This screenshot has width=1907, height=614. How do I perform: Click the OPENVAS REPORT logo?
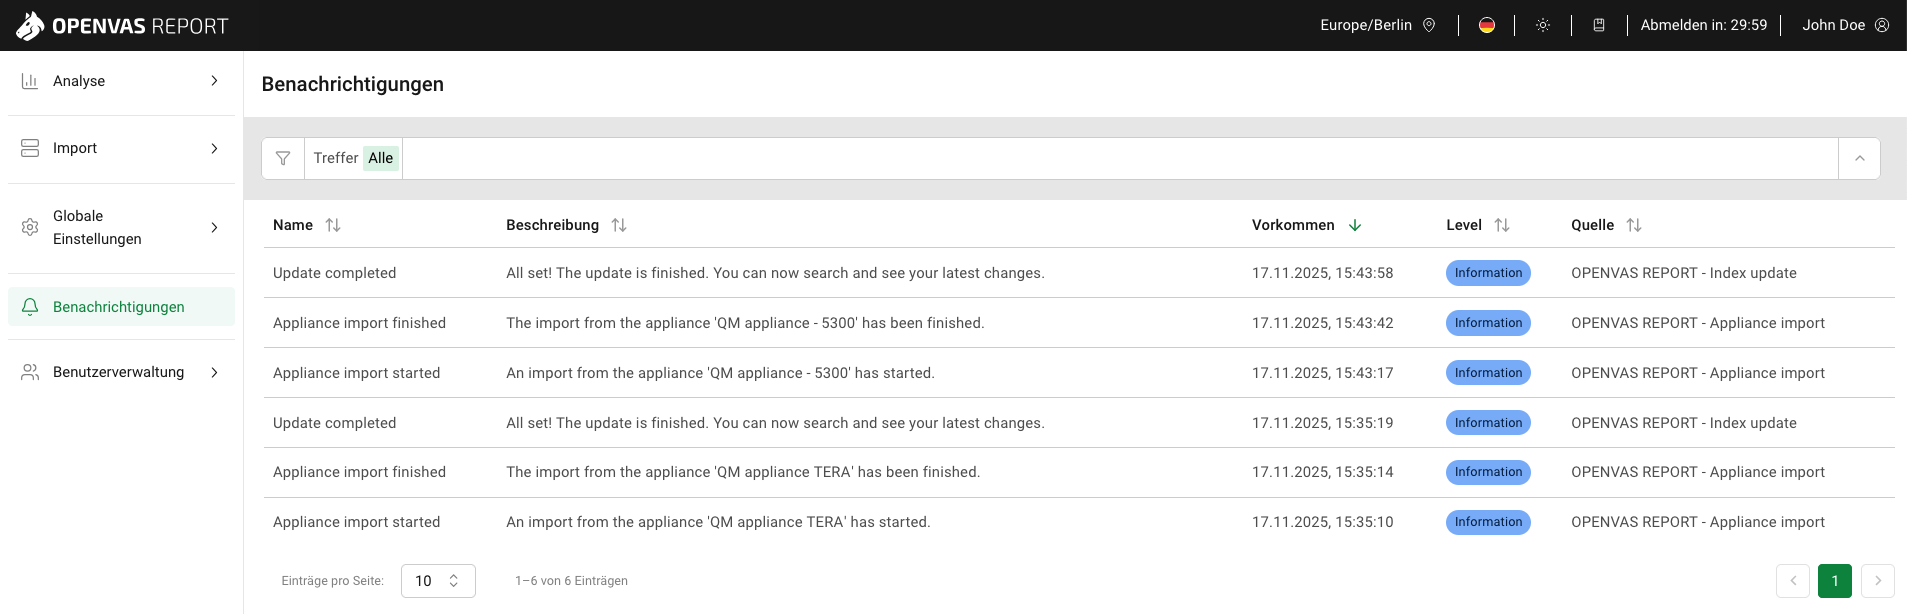pos(122,26)
